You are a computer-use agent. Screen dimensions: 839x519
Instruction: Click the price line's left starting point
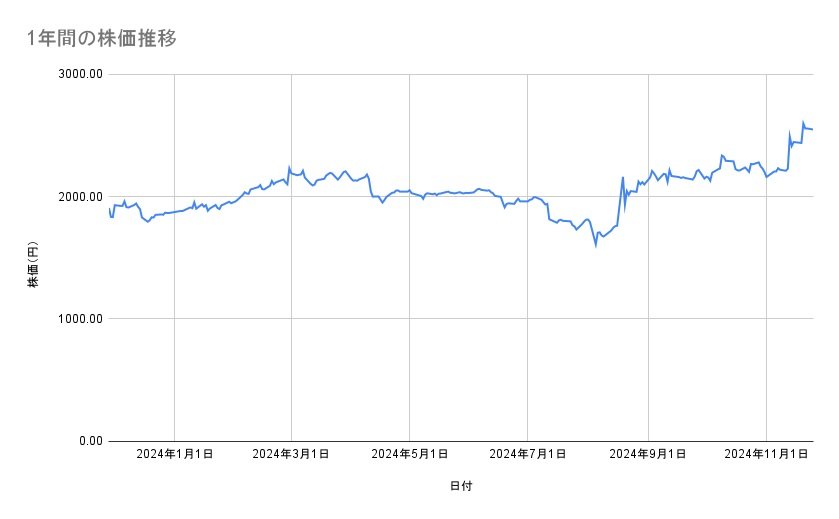coord(109,208)
